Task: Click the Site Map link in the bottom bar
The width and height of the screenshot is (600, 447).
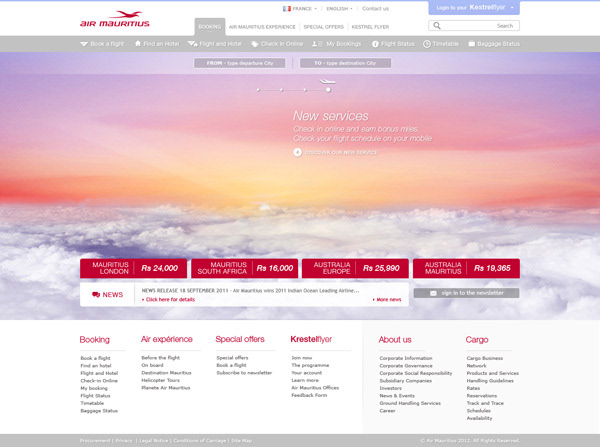Action: pos(241,441)
